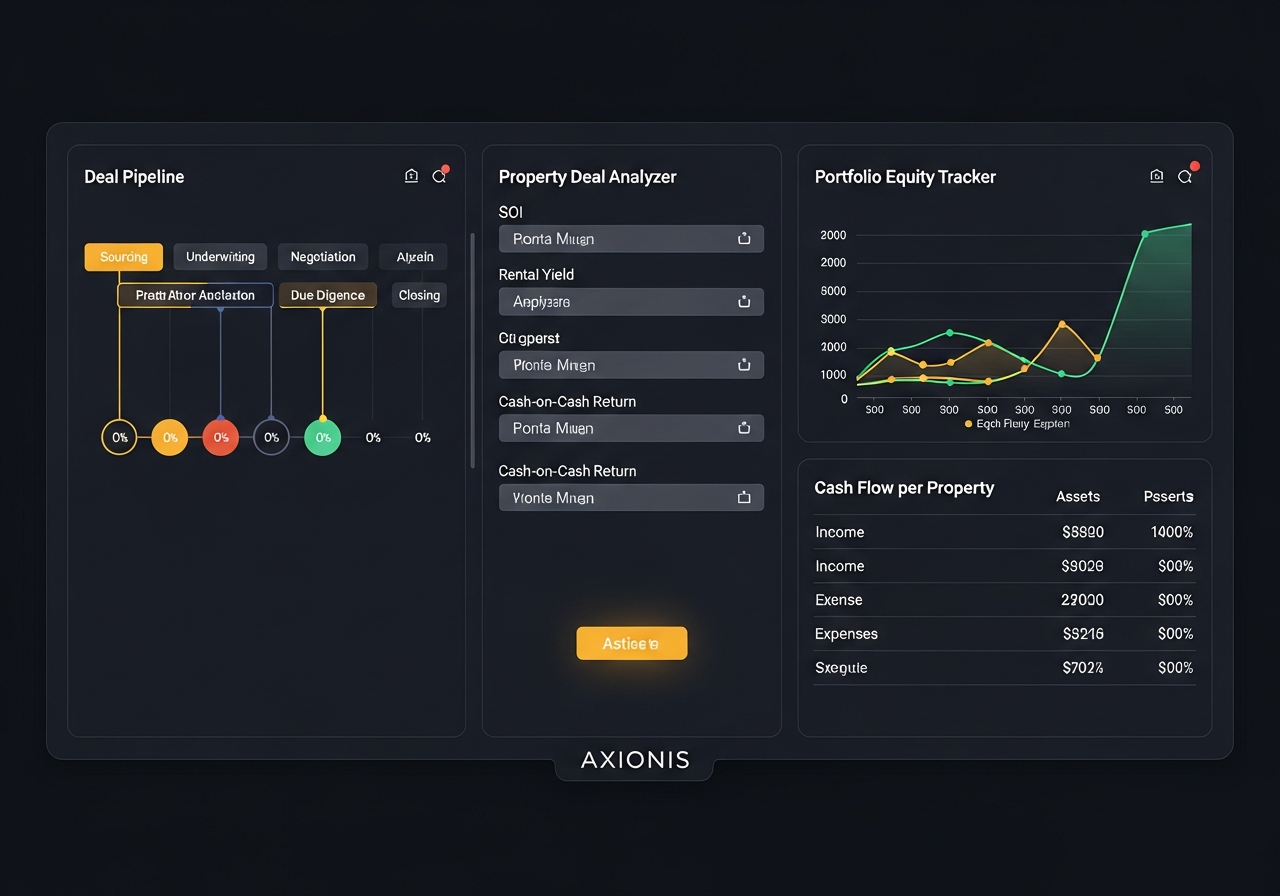Click the share icon in the Rental Yield field

pyautogui.click(x=744, y=301)
